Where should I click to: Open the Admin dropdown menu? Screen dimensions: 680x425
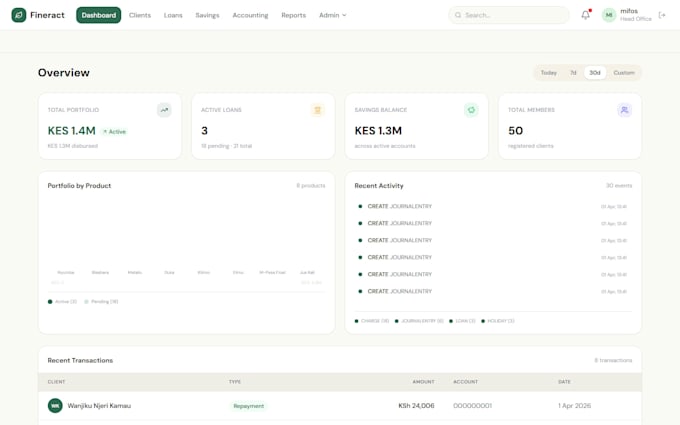(x=333, y=15)
